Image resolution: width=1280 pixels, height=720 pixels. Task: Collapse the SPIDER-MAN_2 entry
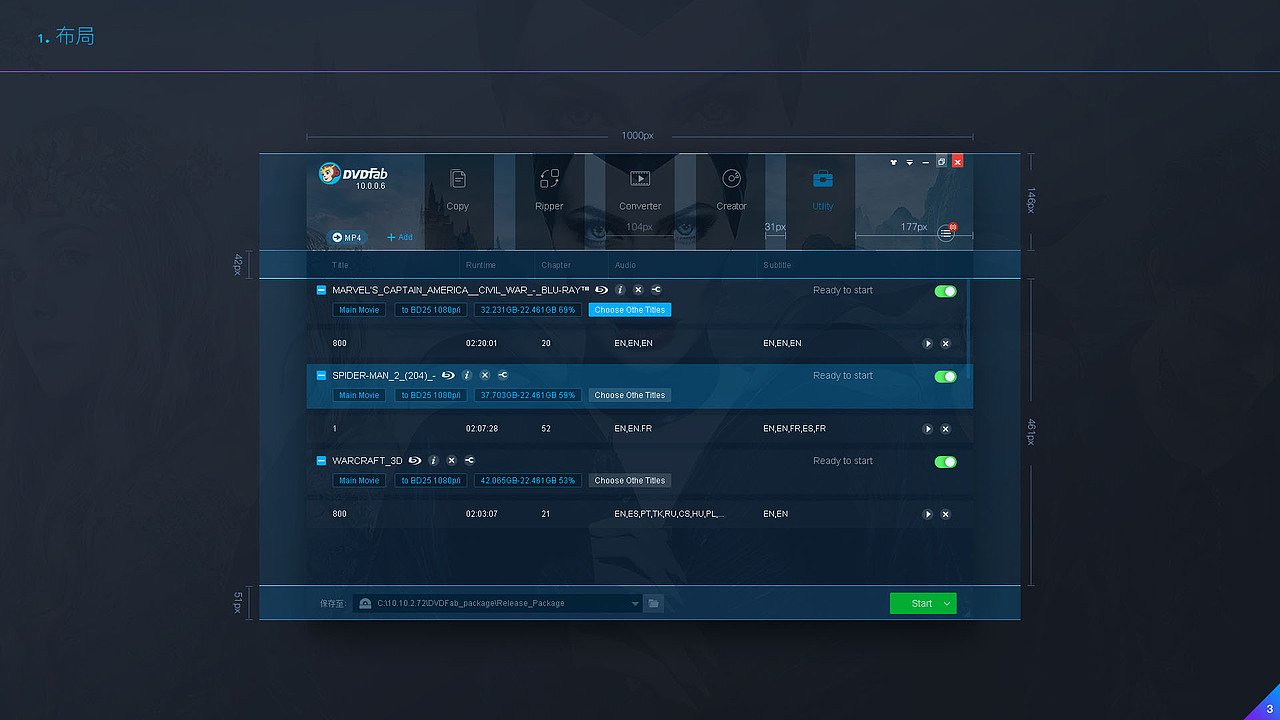(x=321, y=375)
